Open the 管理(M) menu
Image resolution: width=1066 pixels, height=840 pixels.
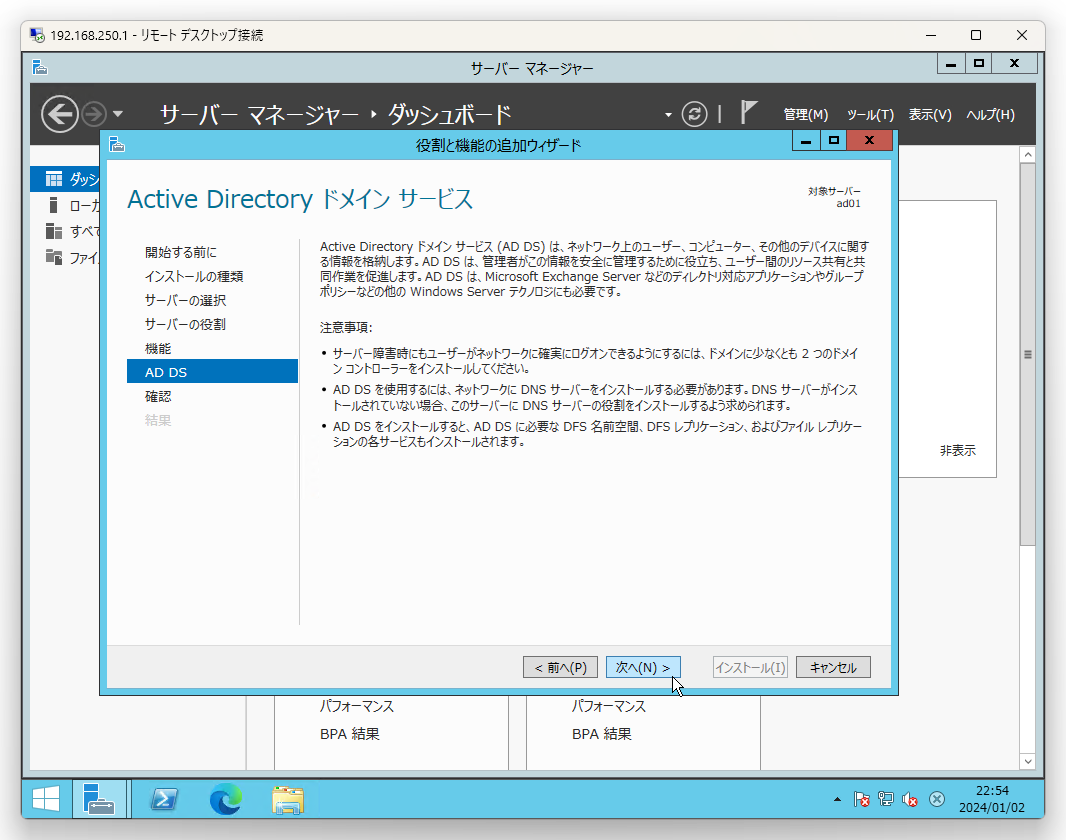(806, 115)
